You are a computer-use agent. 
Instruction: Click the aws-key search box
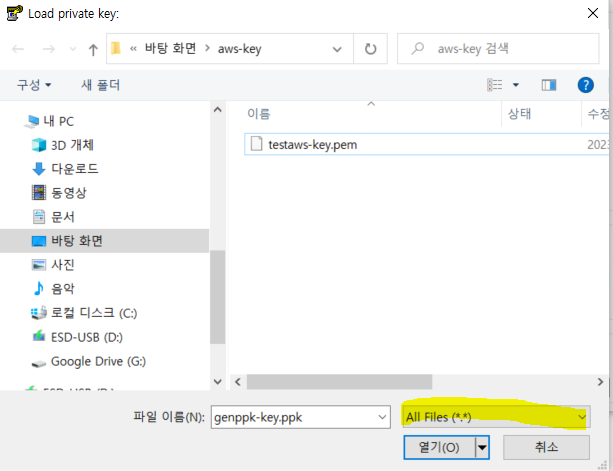pyautogui.click(x=498, y=48)
